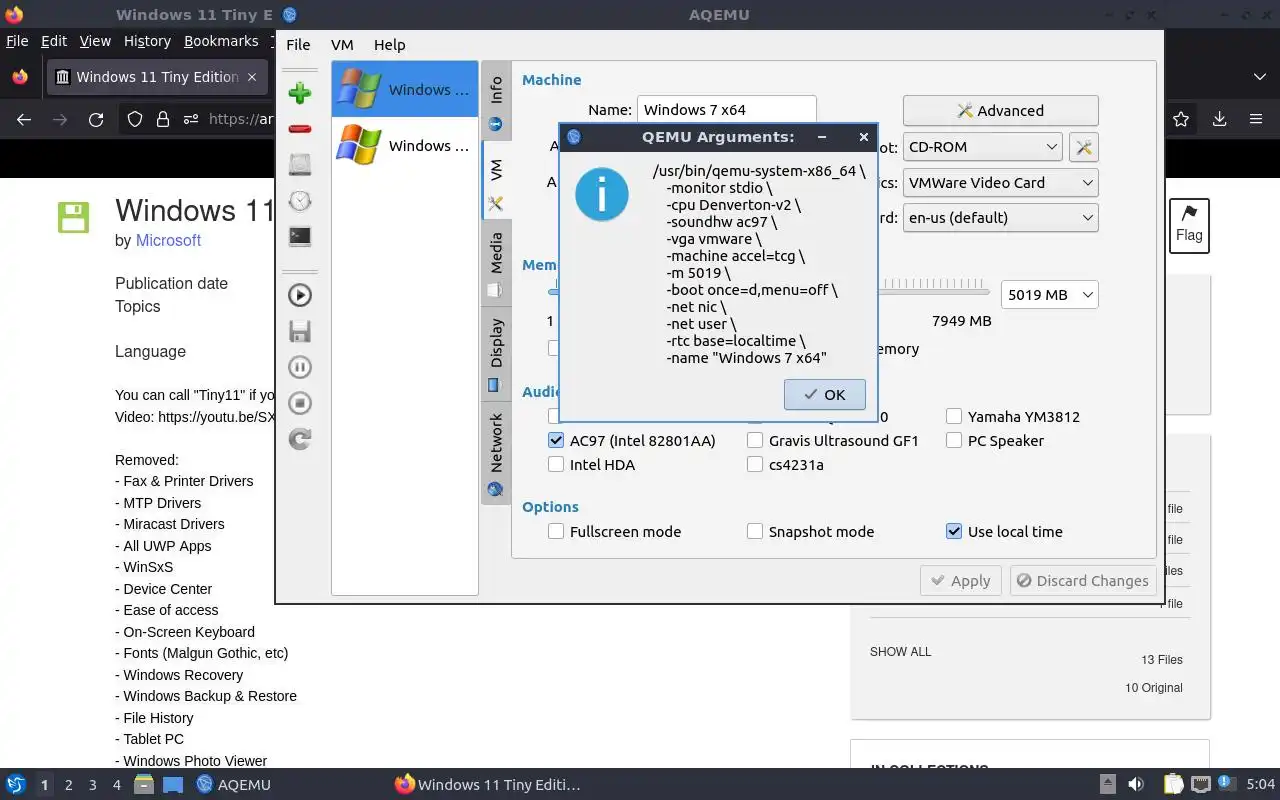
Task: Reload the Firefox page
Action: pos(96,119)
